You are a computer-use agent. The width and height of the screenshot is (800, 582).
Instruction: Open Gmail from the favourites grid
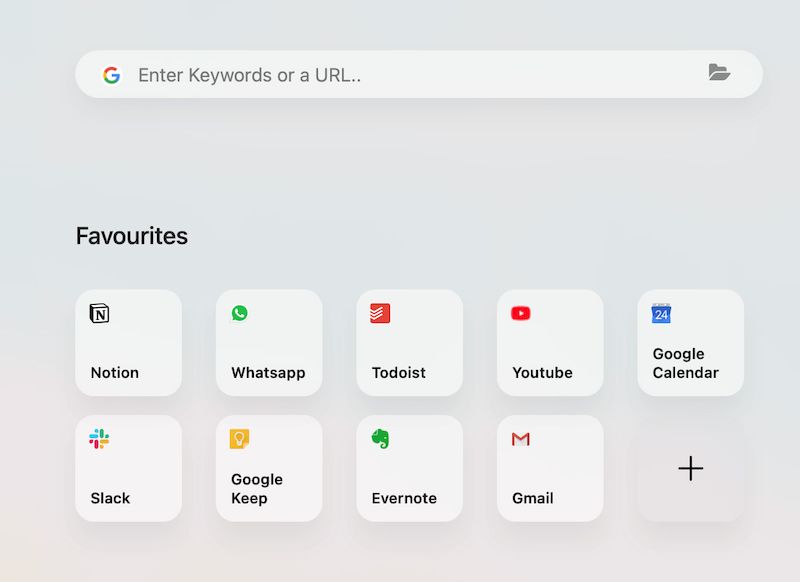[549, 468]
